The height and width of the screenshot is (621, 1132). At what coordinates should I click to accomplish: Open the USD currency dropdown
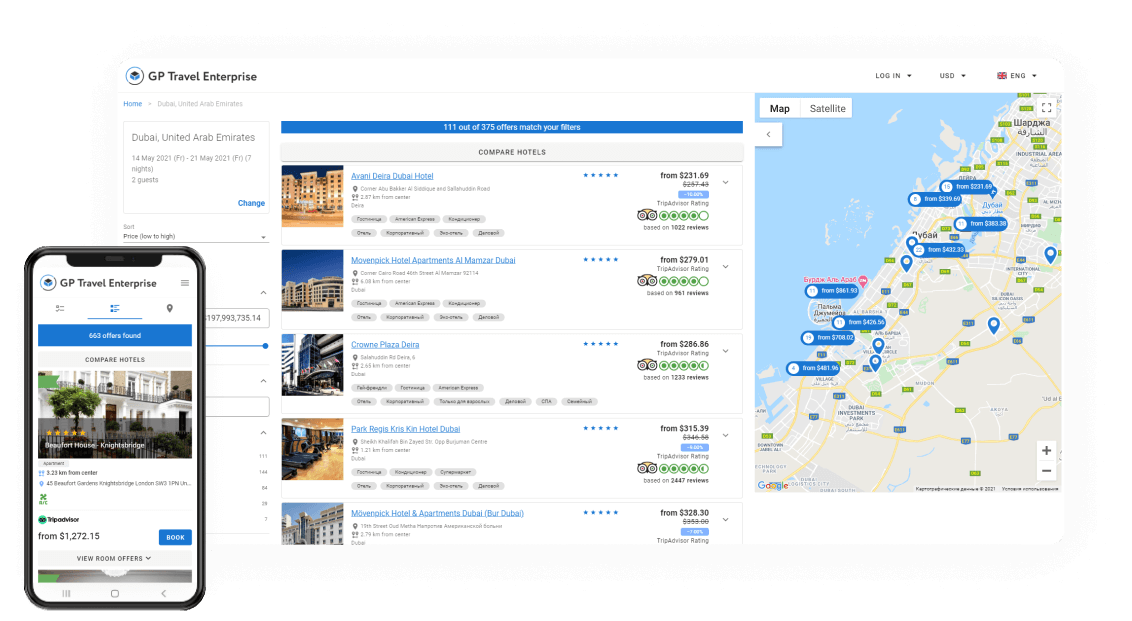click(x=952, y=76)
